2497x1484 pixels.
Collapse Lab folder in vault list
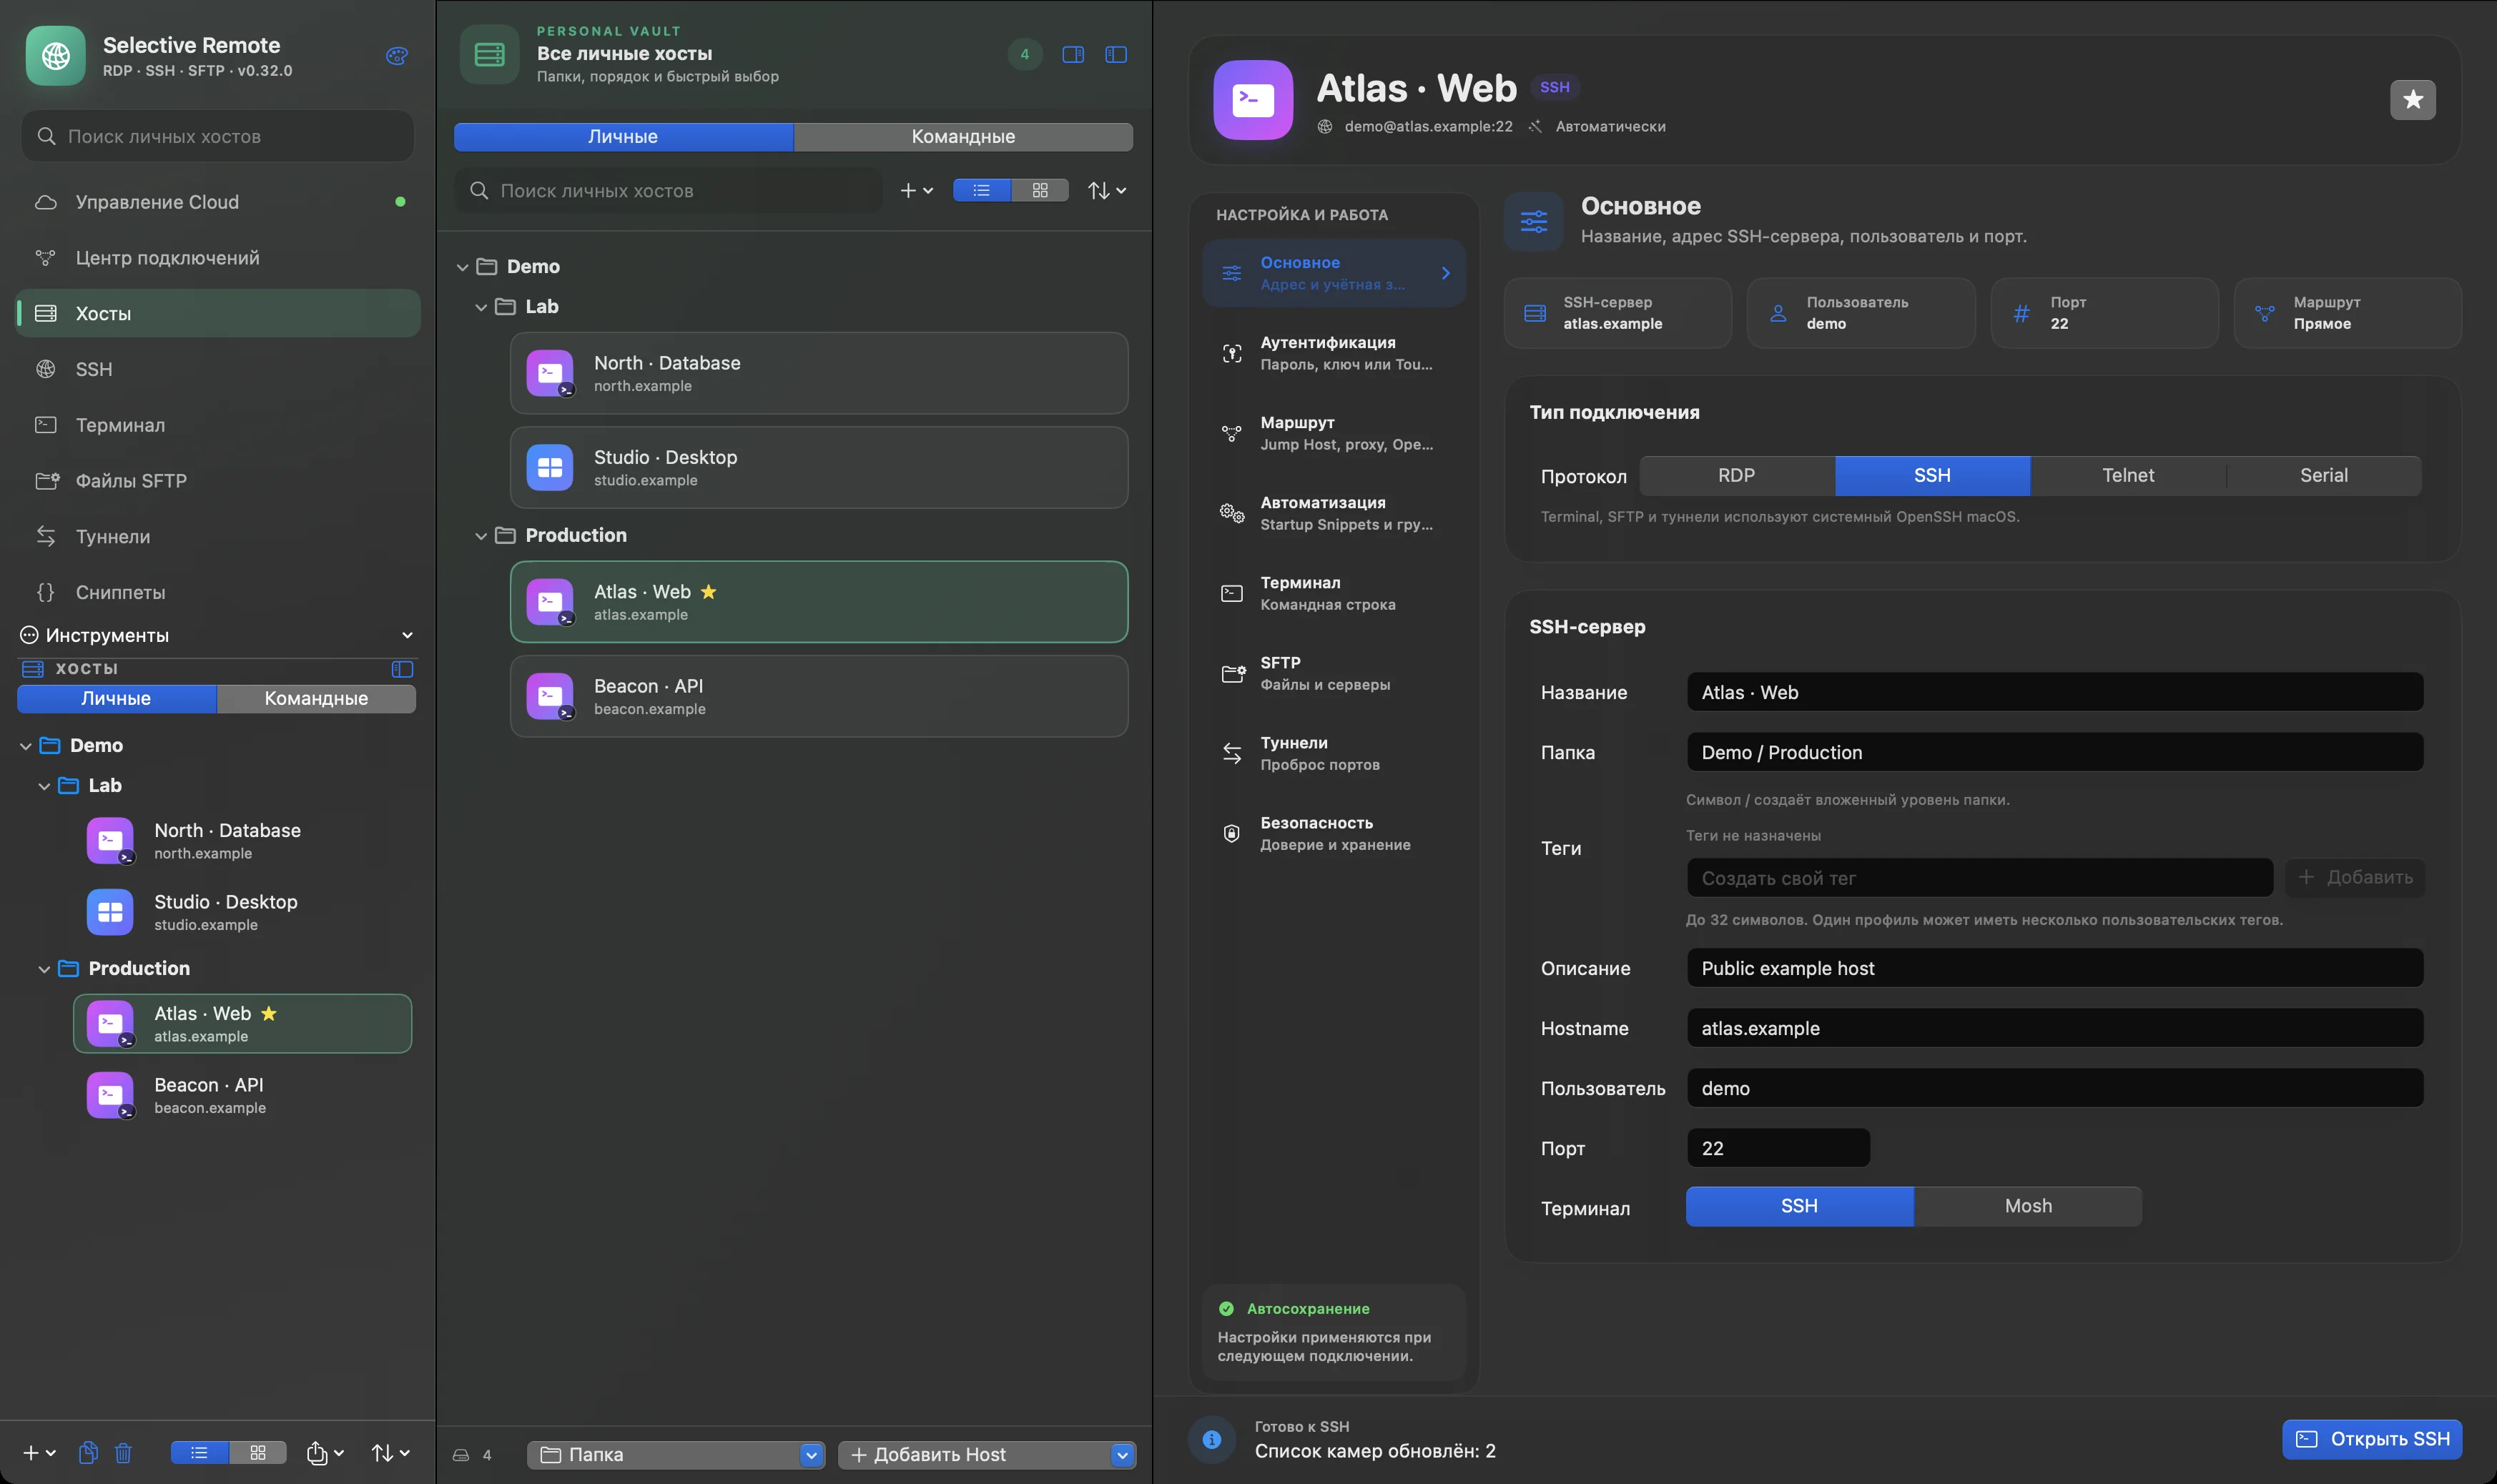(481, 307)
